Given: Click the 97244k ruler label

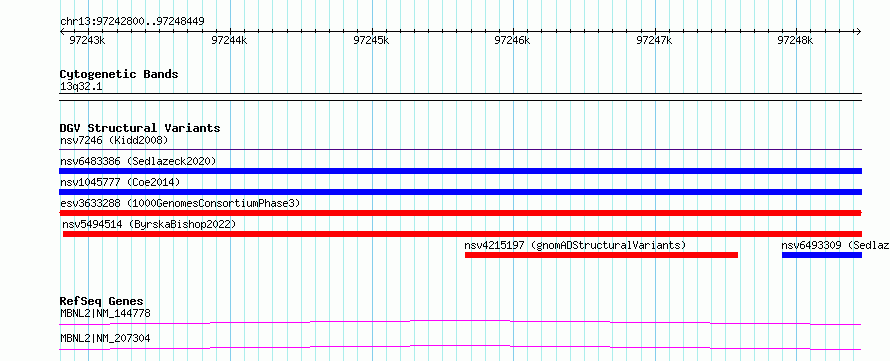Looking at the screenshot, I should pyautogui.click(x=229, y=40).
